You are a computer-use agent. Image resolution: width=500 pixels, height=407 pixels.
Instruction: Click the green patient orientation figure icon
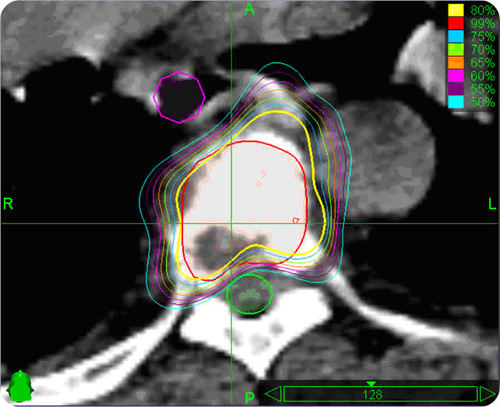pos(20,386)
